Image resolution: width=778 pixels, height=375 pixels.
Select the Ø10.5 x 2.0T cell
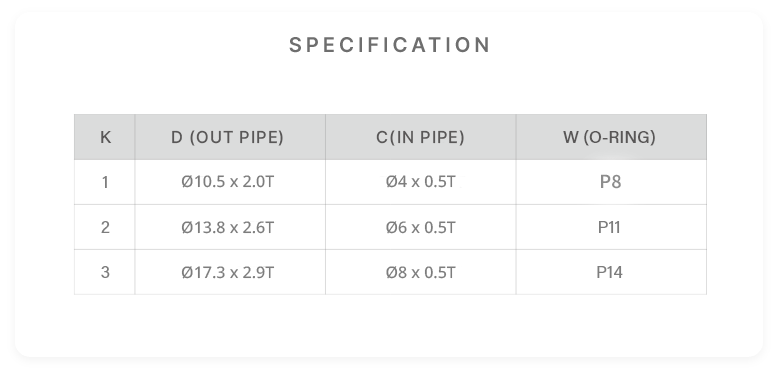[x=230, y=182]
